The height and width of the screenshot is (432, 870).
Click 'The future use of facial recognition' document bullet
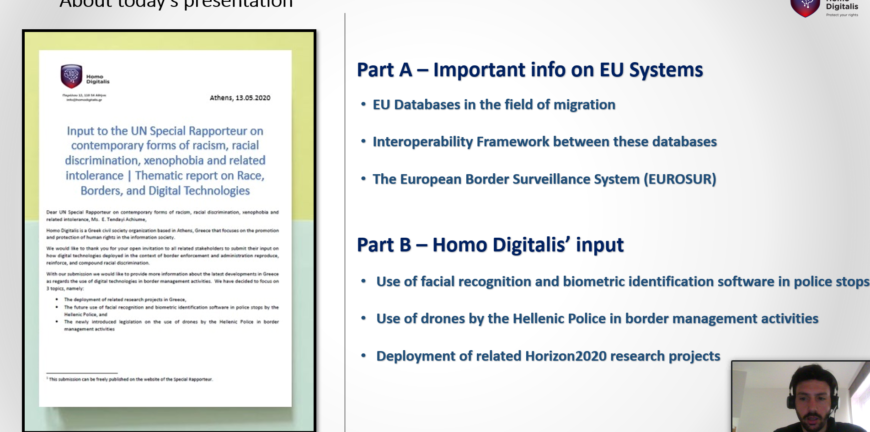[x=171, y=311]
